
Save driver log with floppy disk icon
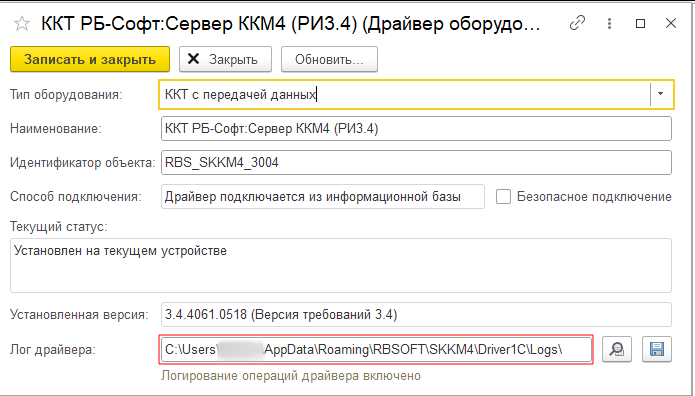656,349
